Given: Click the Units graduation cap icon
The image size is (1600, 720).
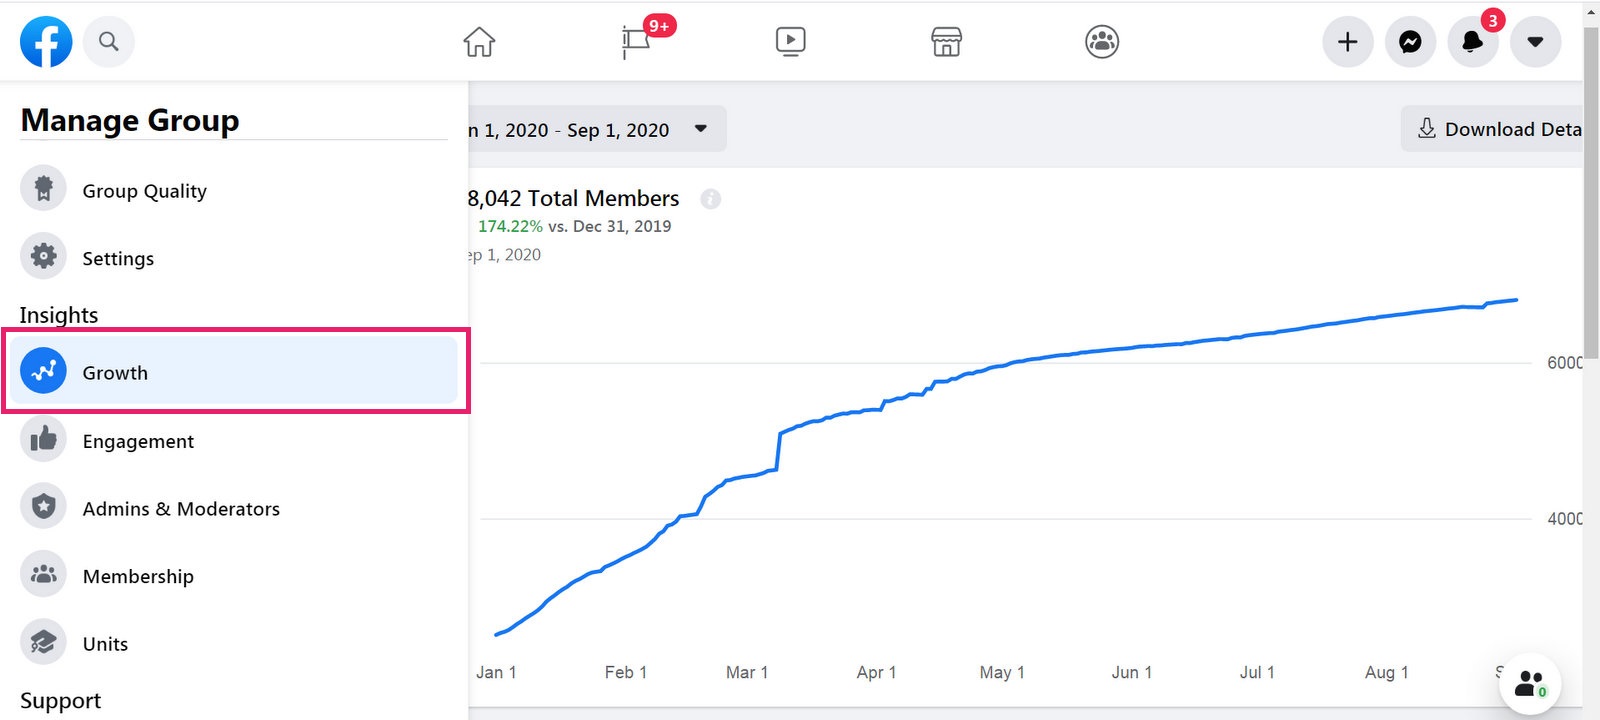Looking at the screenshot, I should point(43,642).
